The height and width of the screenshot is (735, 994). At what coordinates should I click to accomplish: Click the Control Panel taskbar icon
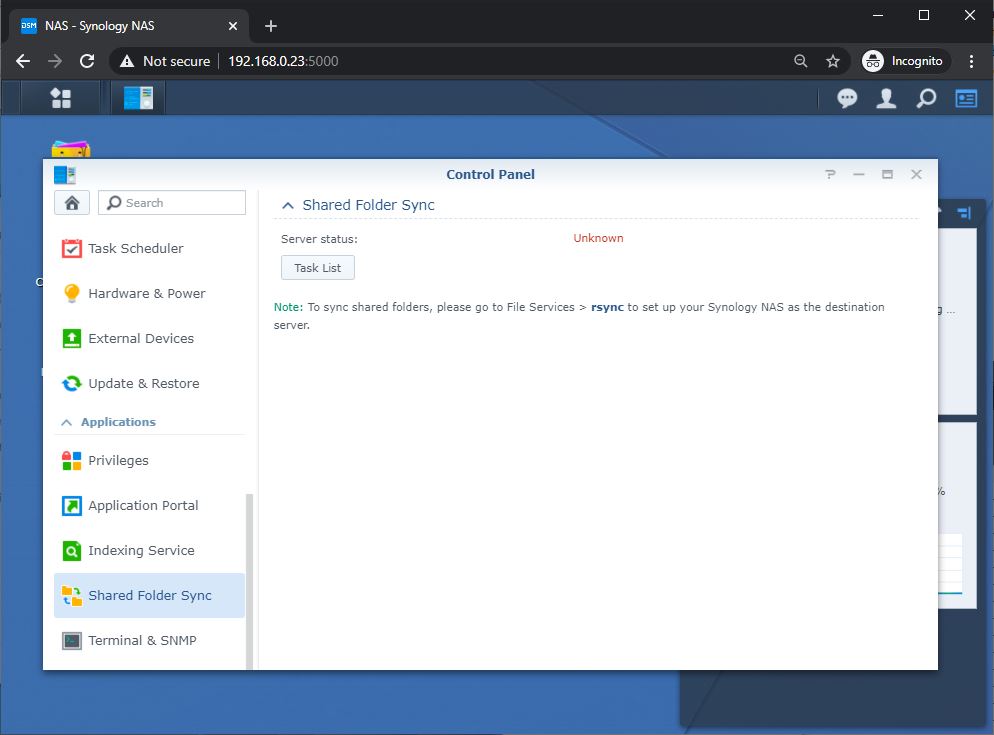(x=138, y=98)
